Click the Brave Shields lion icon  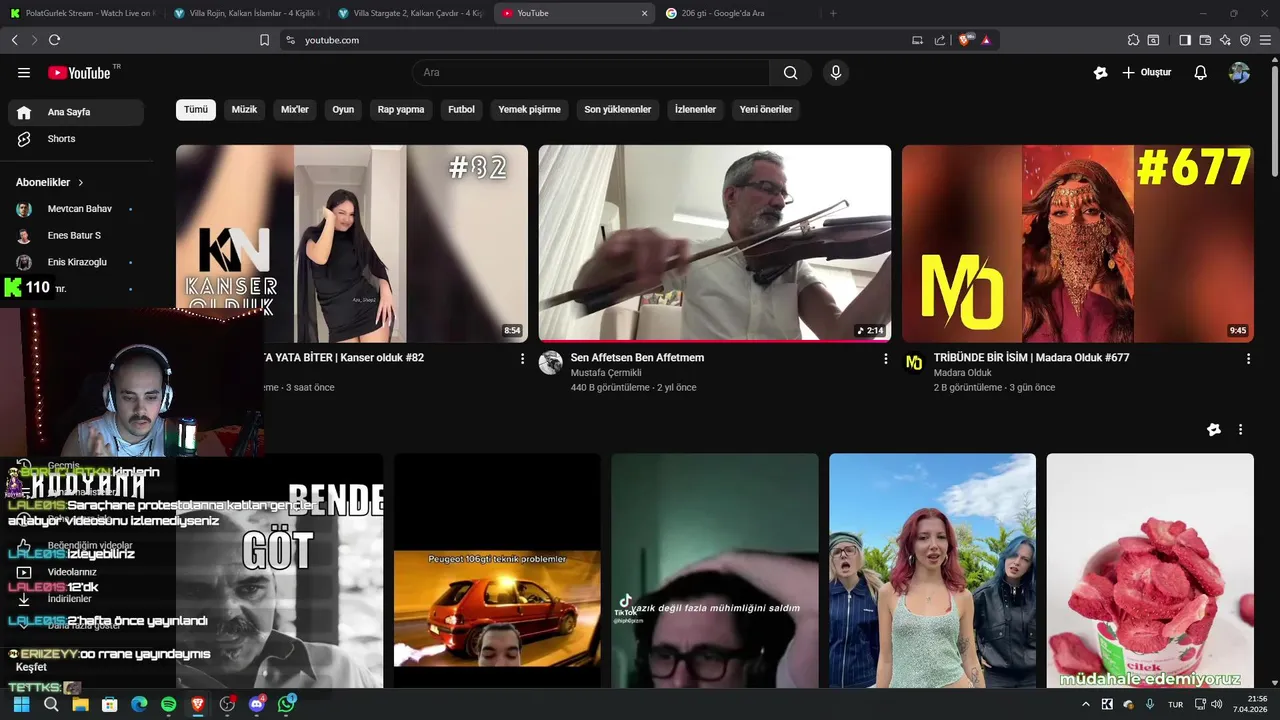[964, 40]
